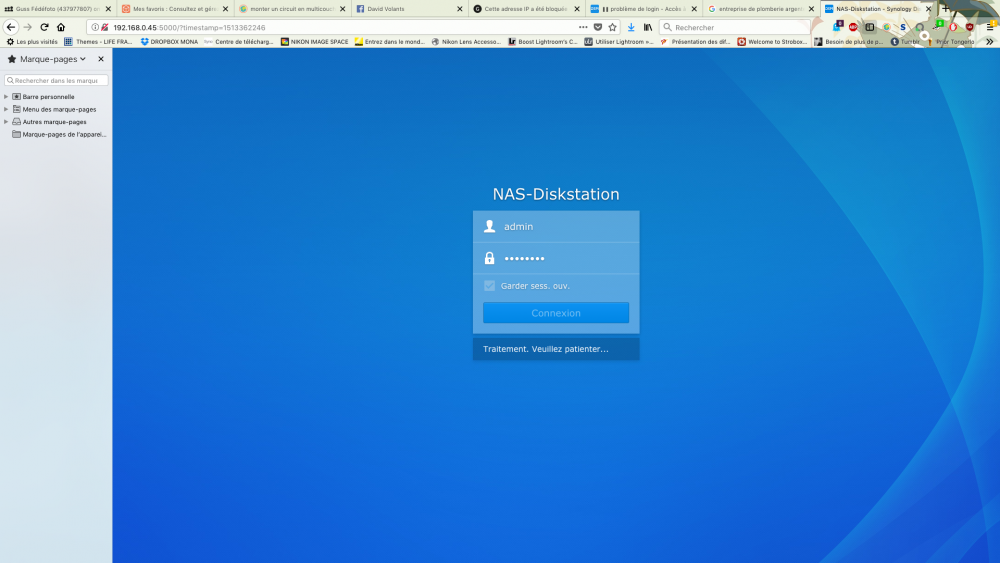Open the downloads arrow panel
Image resolution: width=1000 pixels, height=563 pixels.
click(x=631, y=27)
